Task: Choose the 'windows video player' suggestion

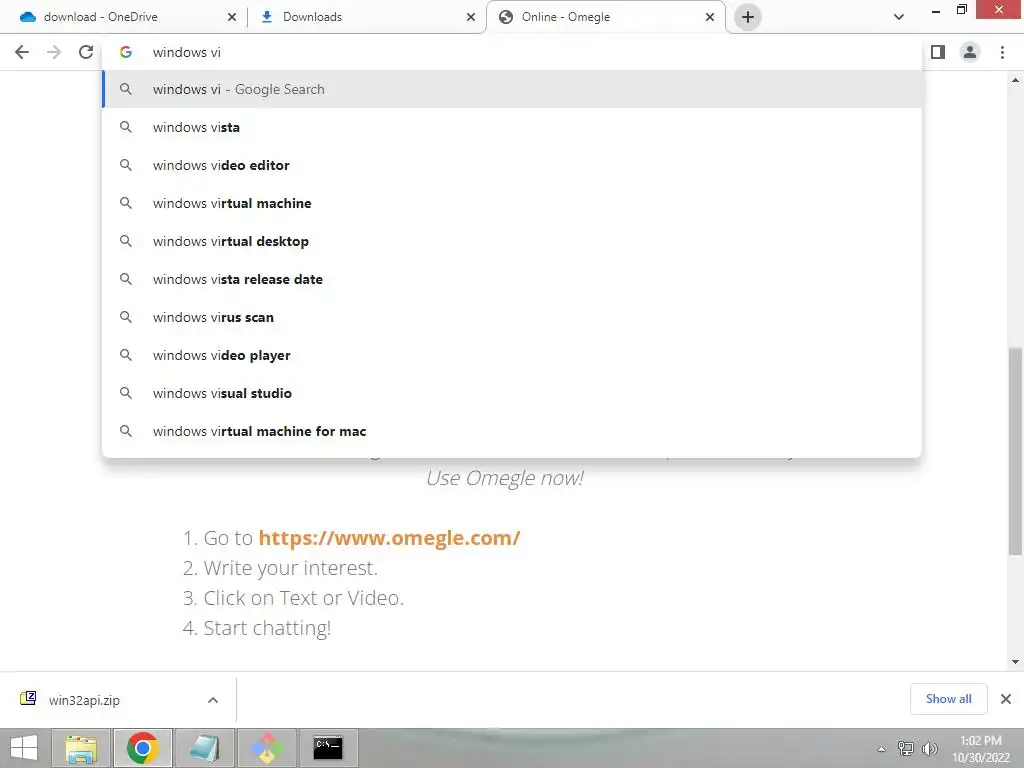Action: coord(512,355)
